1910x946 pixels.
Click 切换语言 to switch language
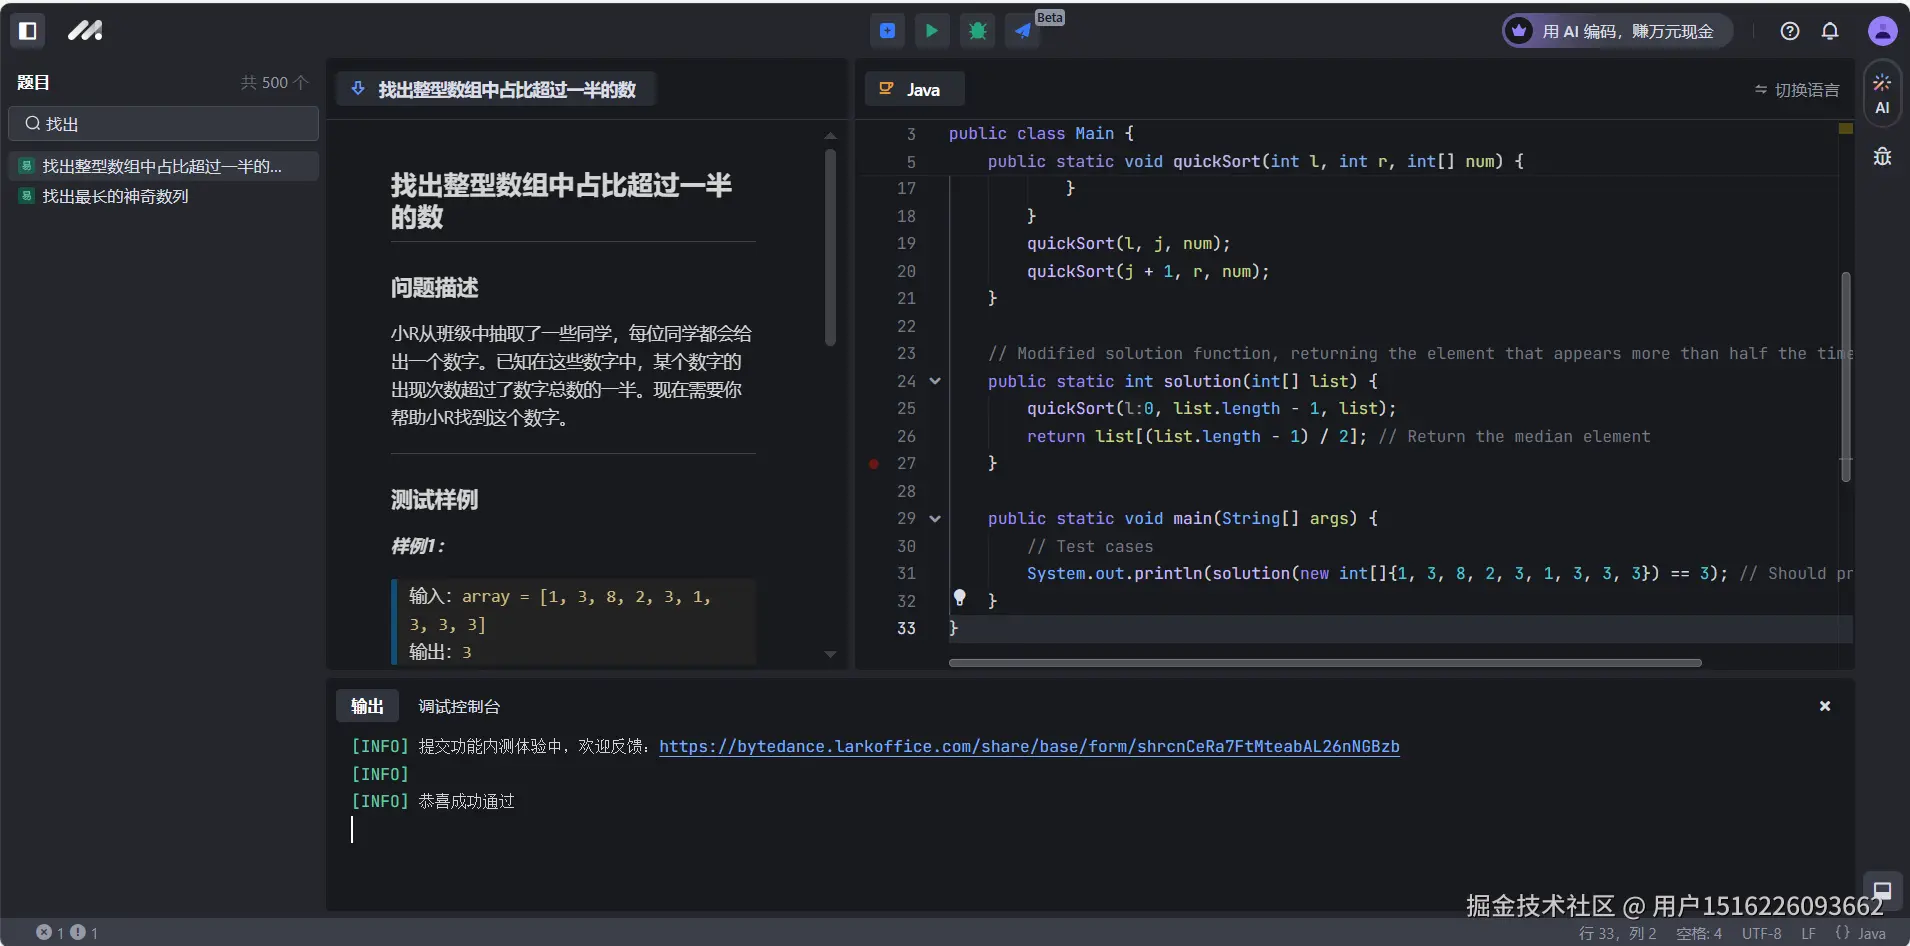pyautogui.click(x=1797, y=90)
